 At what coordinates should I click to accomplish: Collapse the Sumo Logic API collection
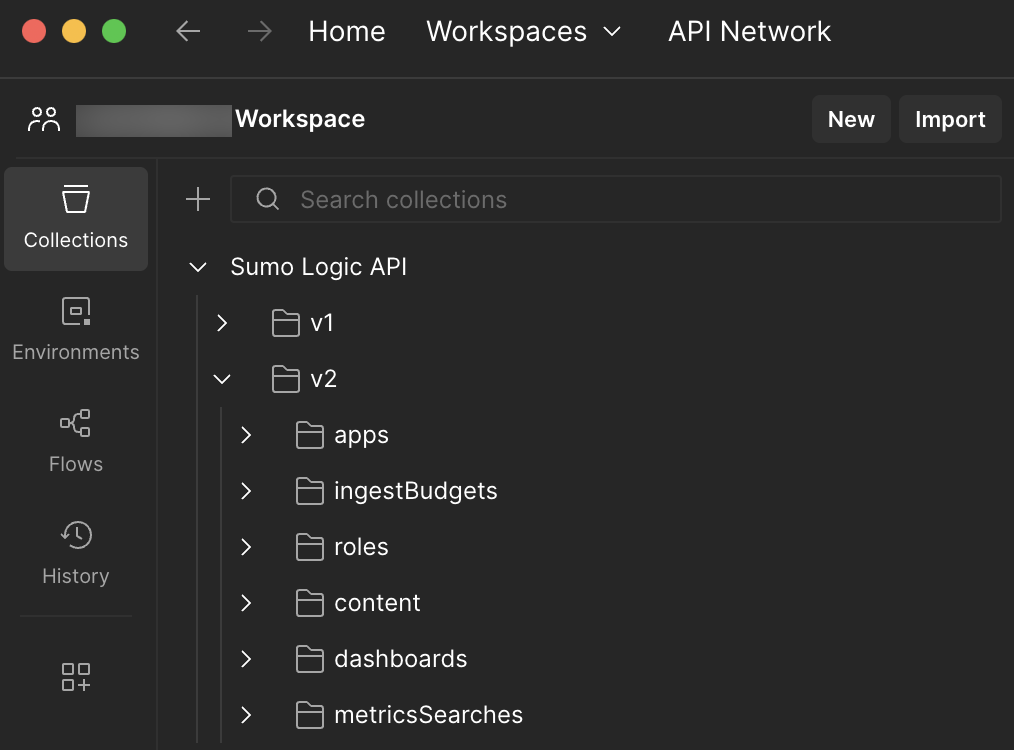click(x=197, y=266)
